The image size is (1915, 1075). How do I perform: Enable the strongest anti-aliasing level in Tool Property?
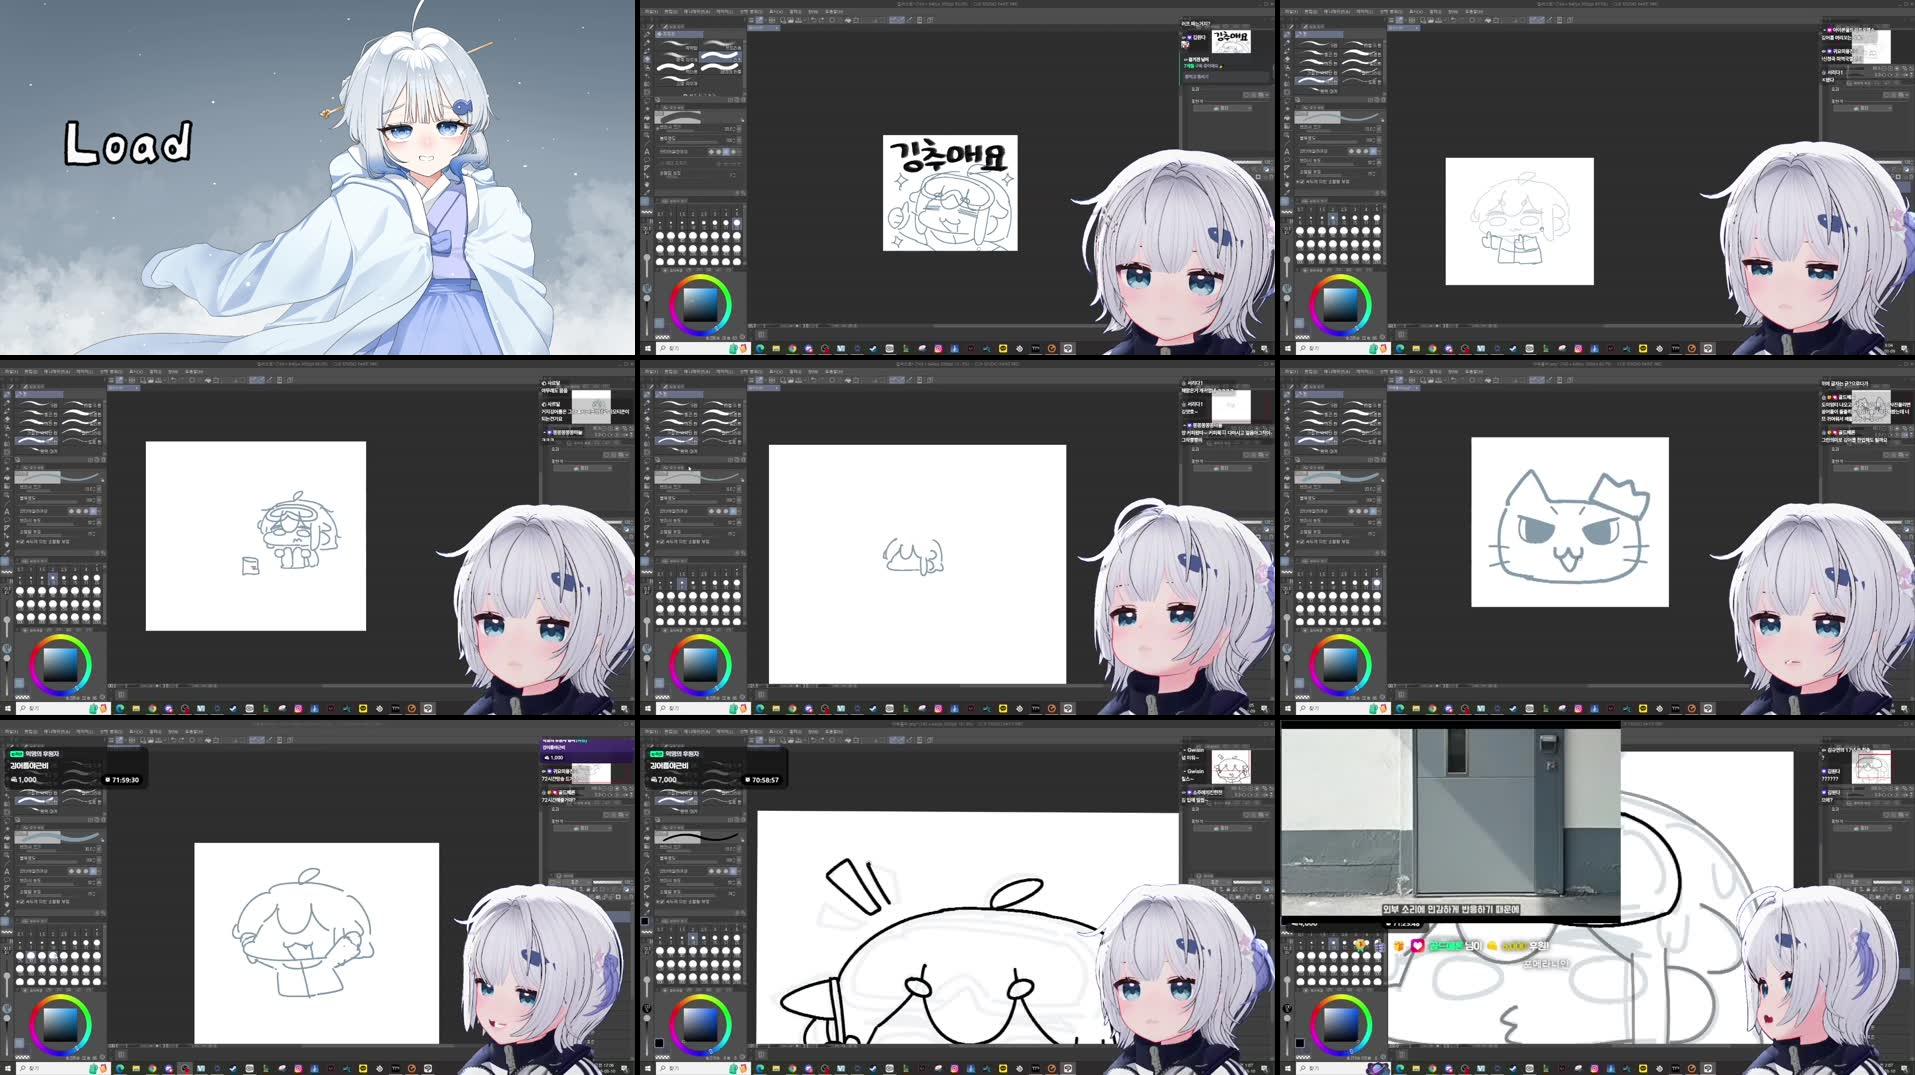(734, 152)
